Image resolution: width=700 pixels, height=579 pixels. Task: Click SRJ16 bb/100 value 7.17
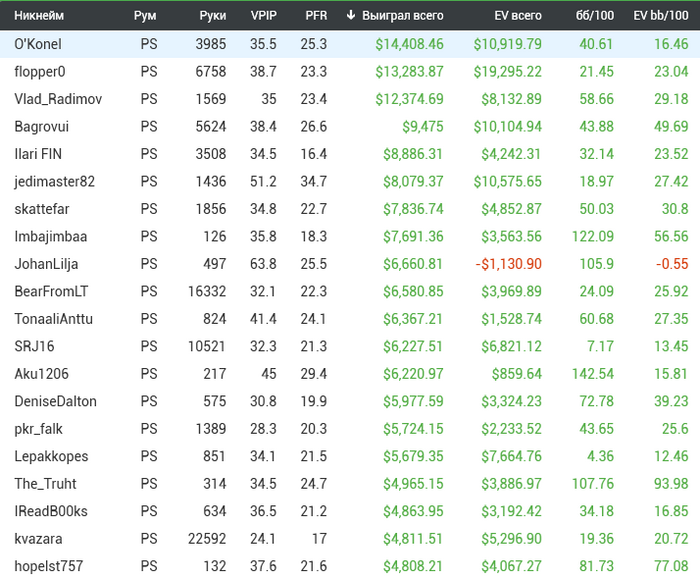click(600, 346)
